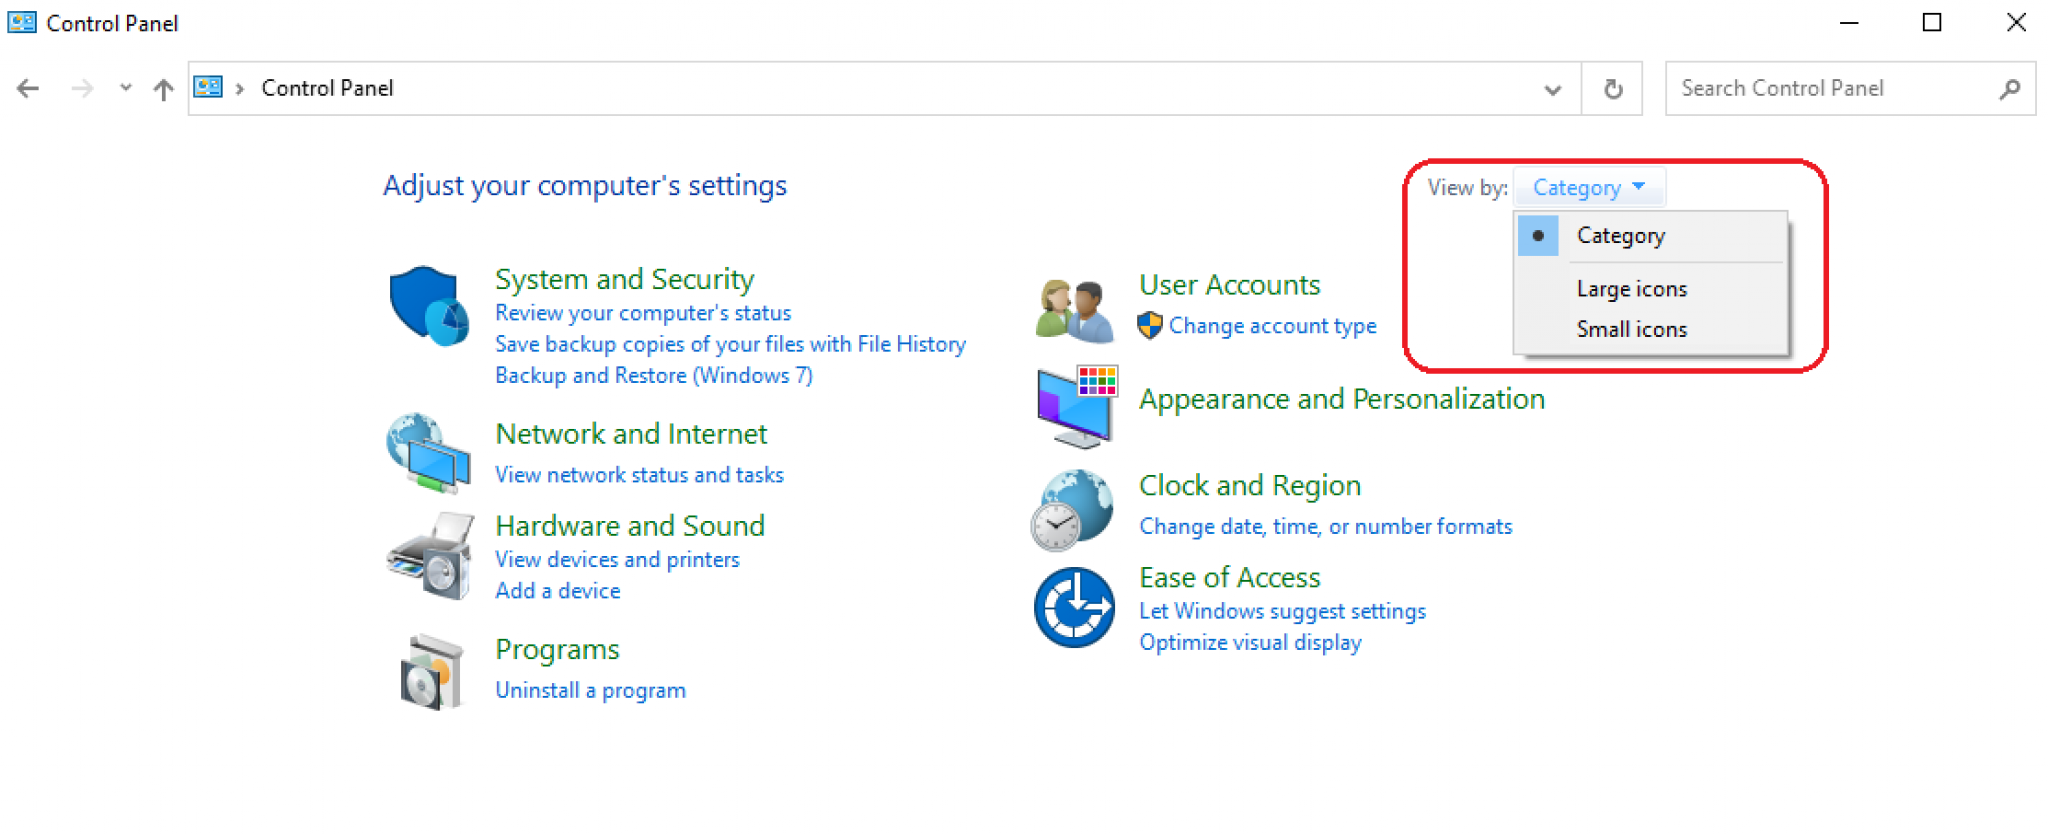Open Appearance and Personalization heading
The width and height of the screenshot is (2048, 834).
click(x=1342, y=399)
